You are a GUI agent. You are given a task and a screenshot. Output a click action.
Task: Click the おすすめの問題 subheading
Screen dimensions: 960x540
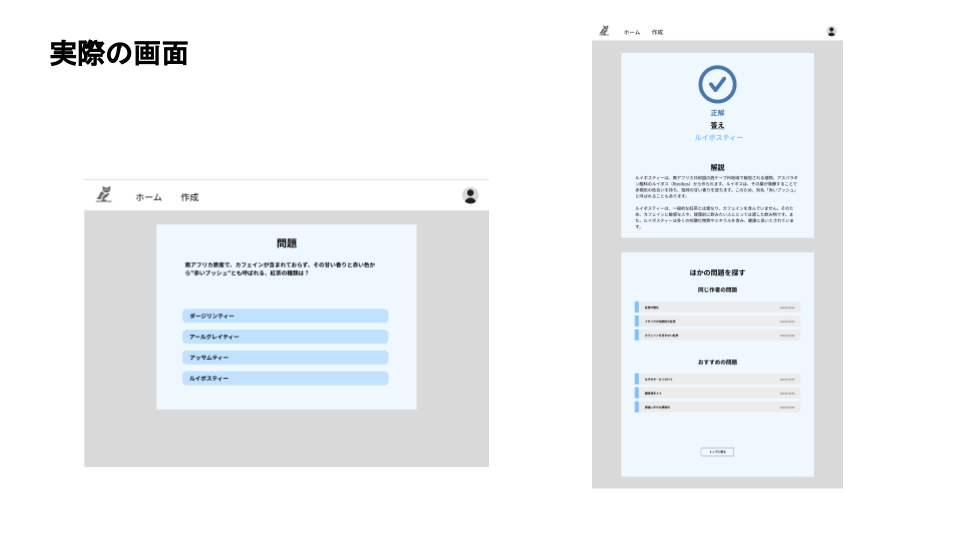[x=717, y=362]
